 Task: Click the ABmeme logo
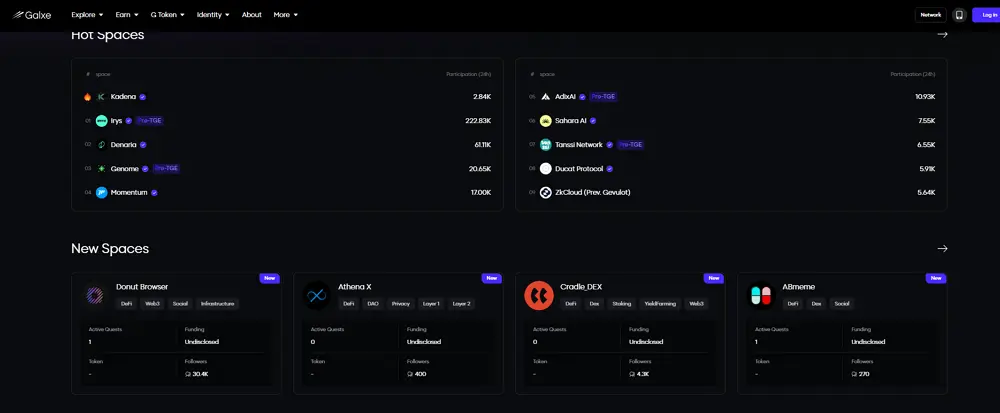pos(760,295)
